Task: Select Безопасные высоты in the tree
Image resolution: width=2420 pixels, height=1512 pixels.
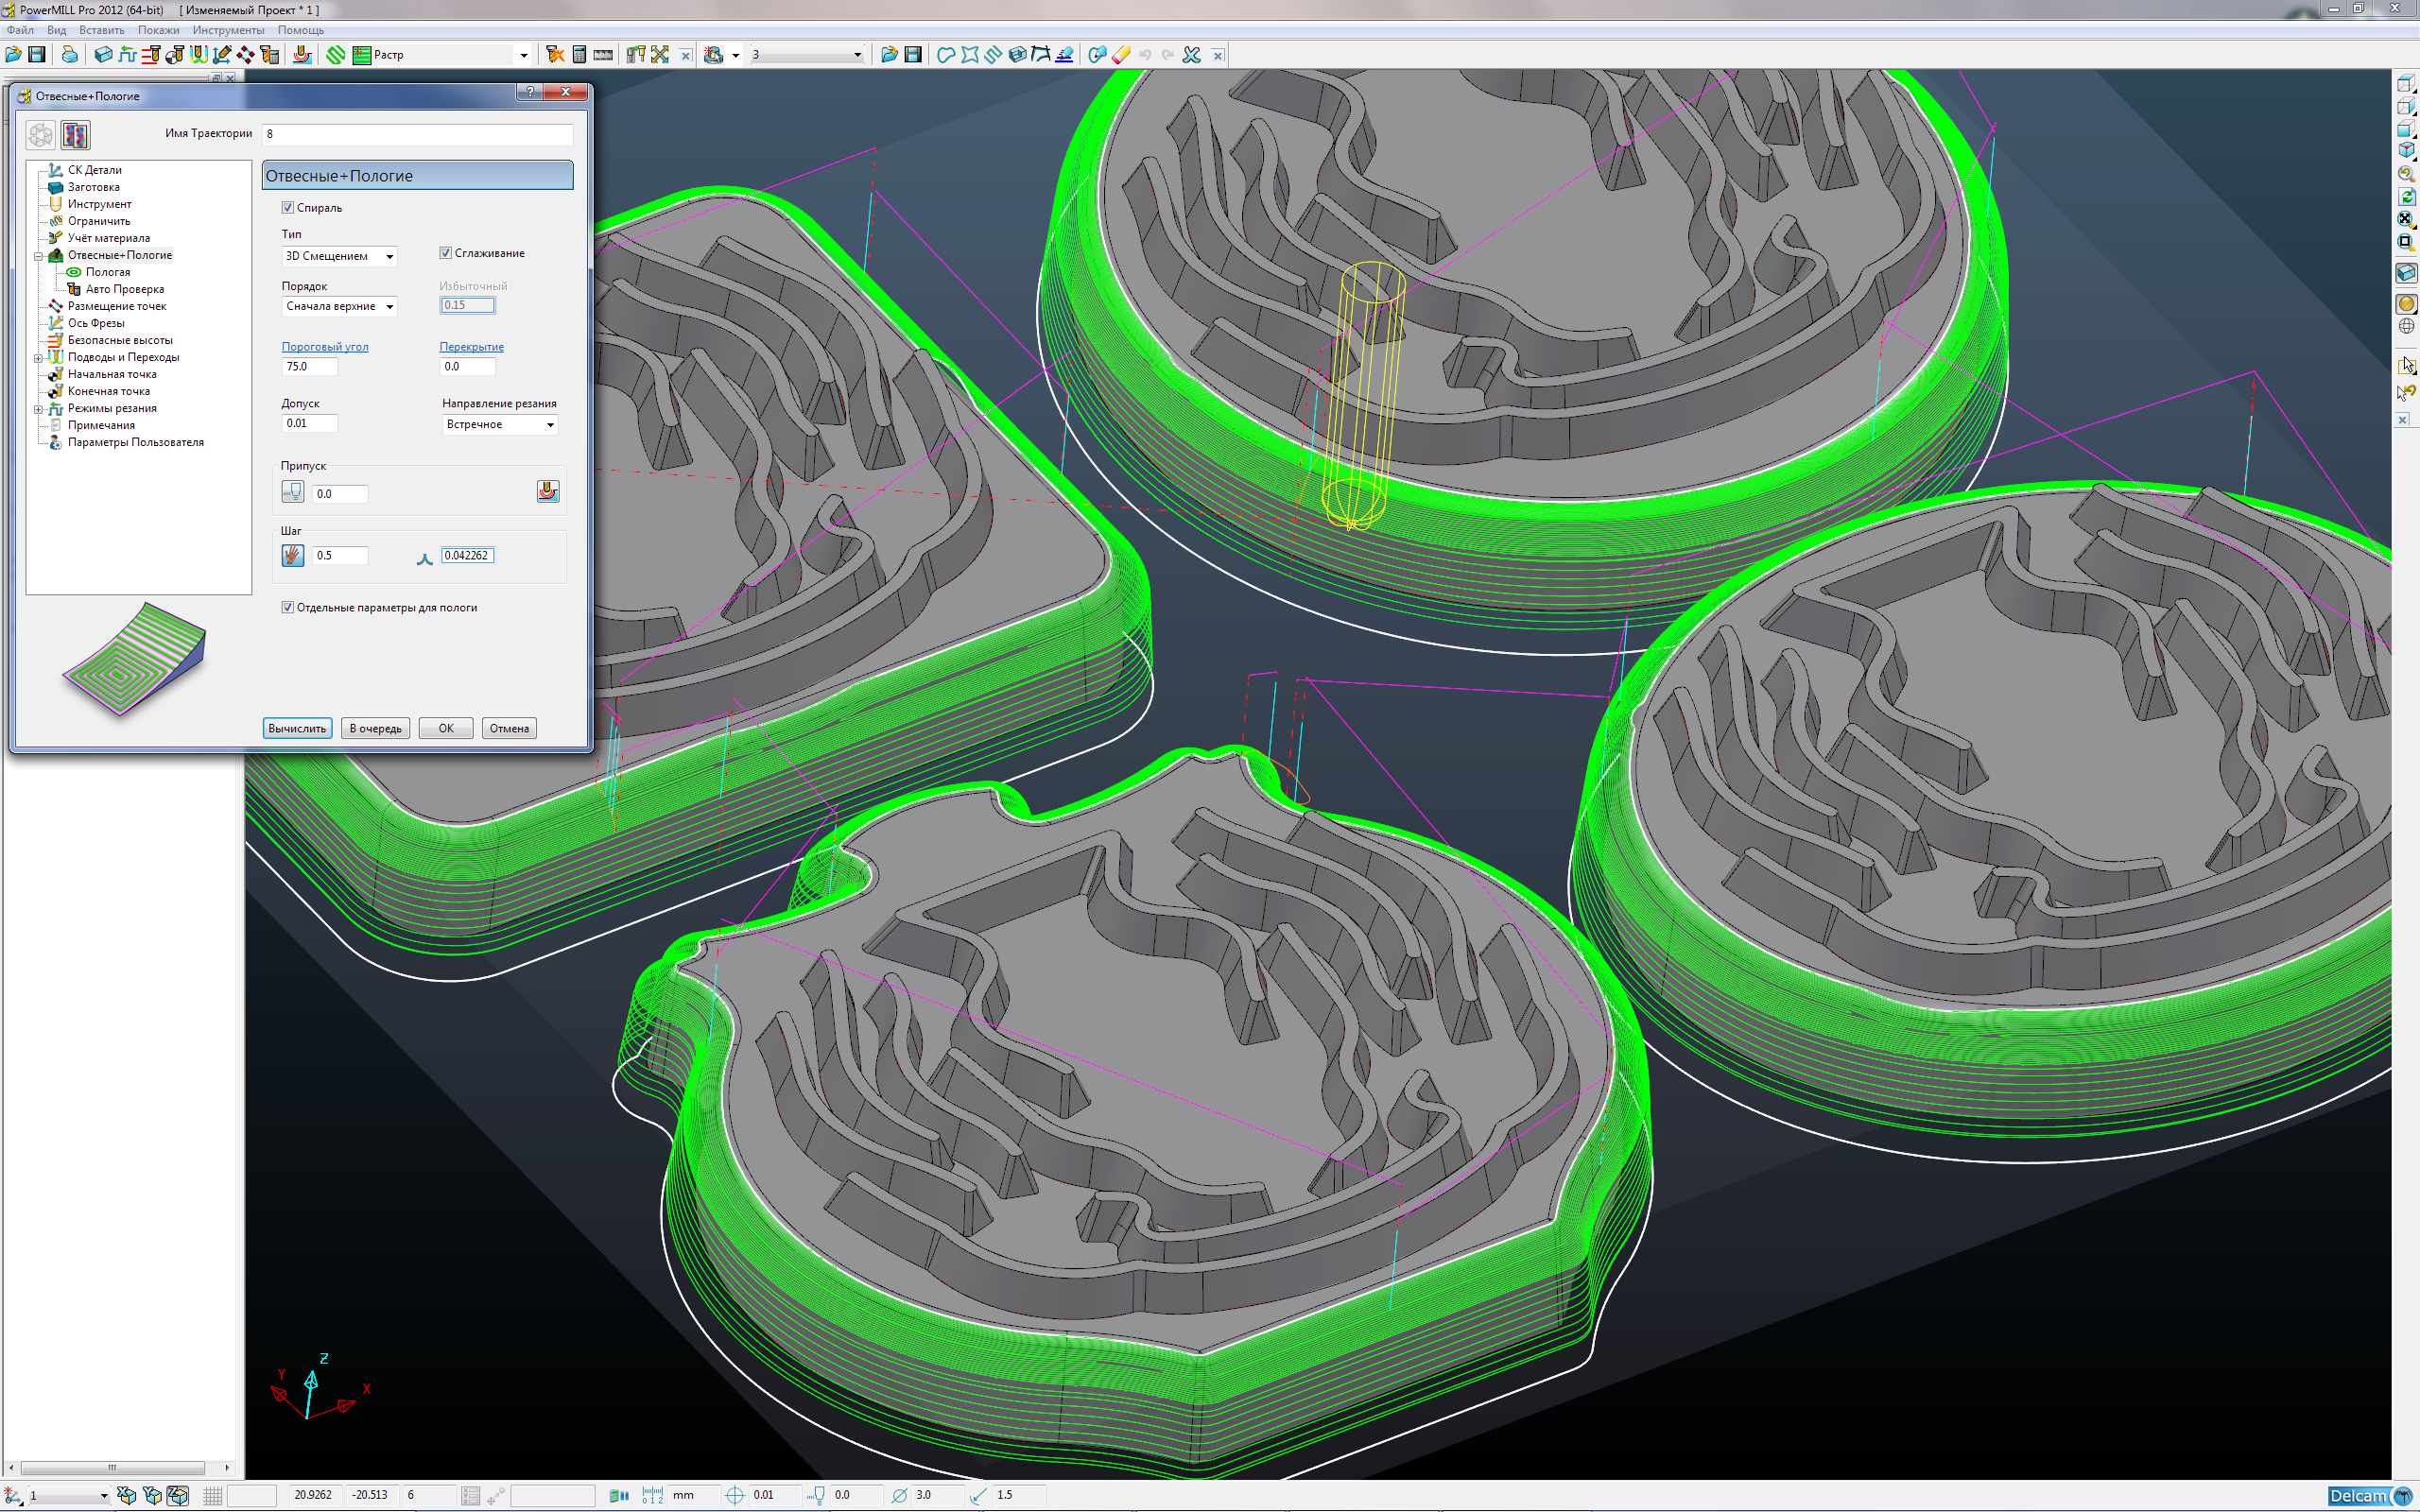Action: tap(120, 340)
